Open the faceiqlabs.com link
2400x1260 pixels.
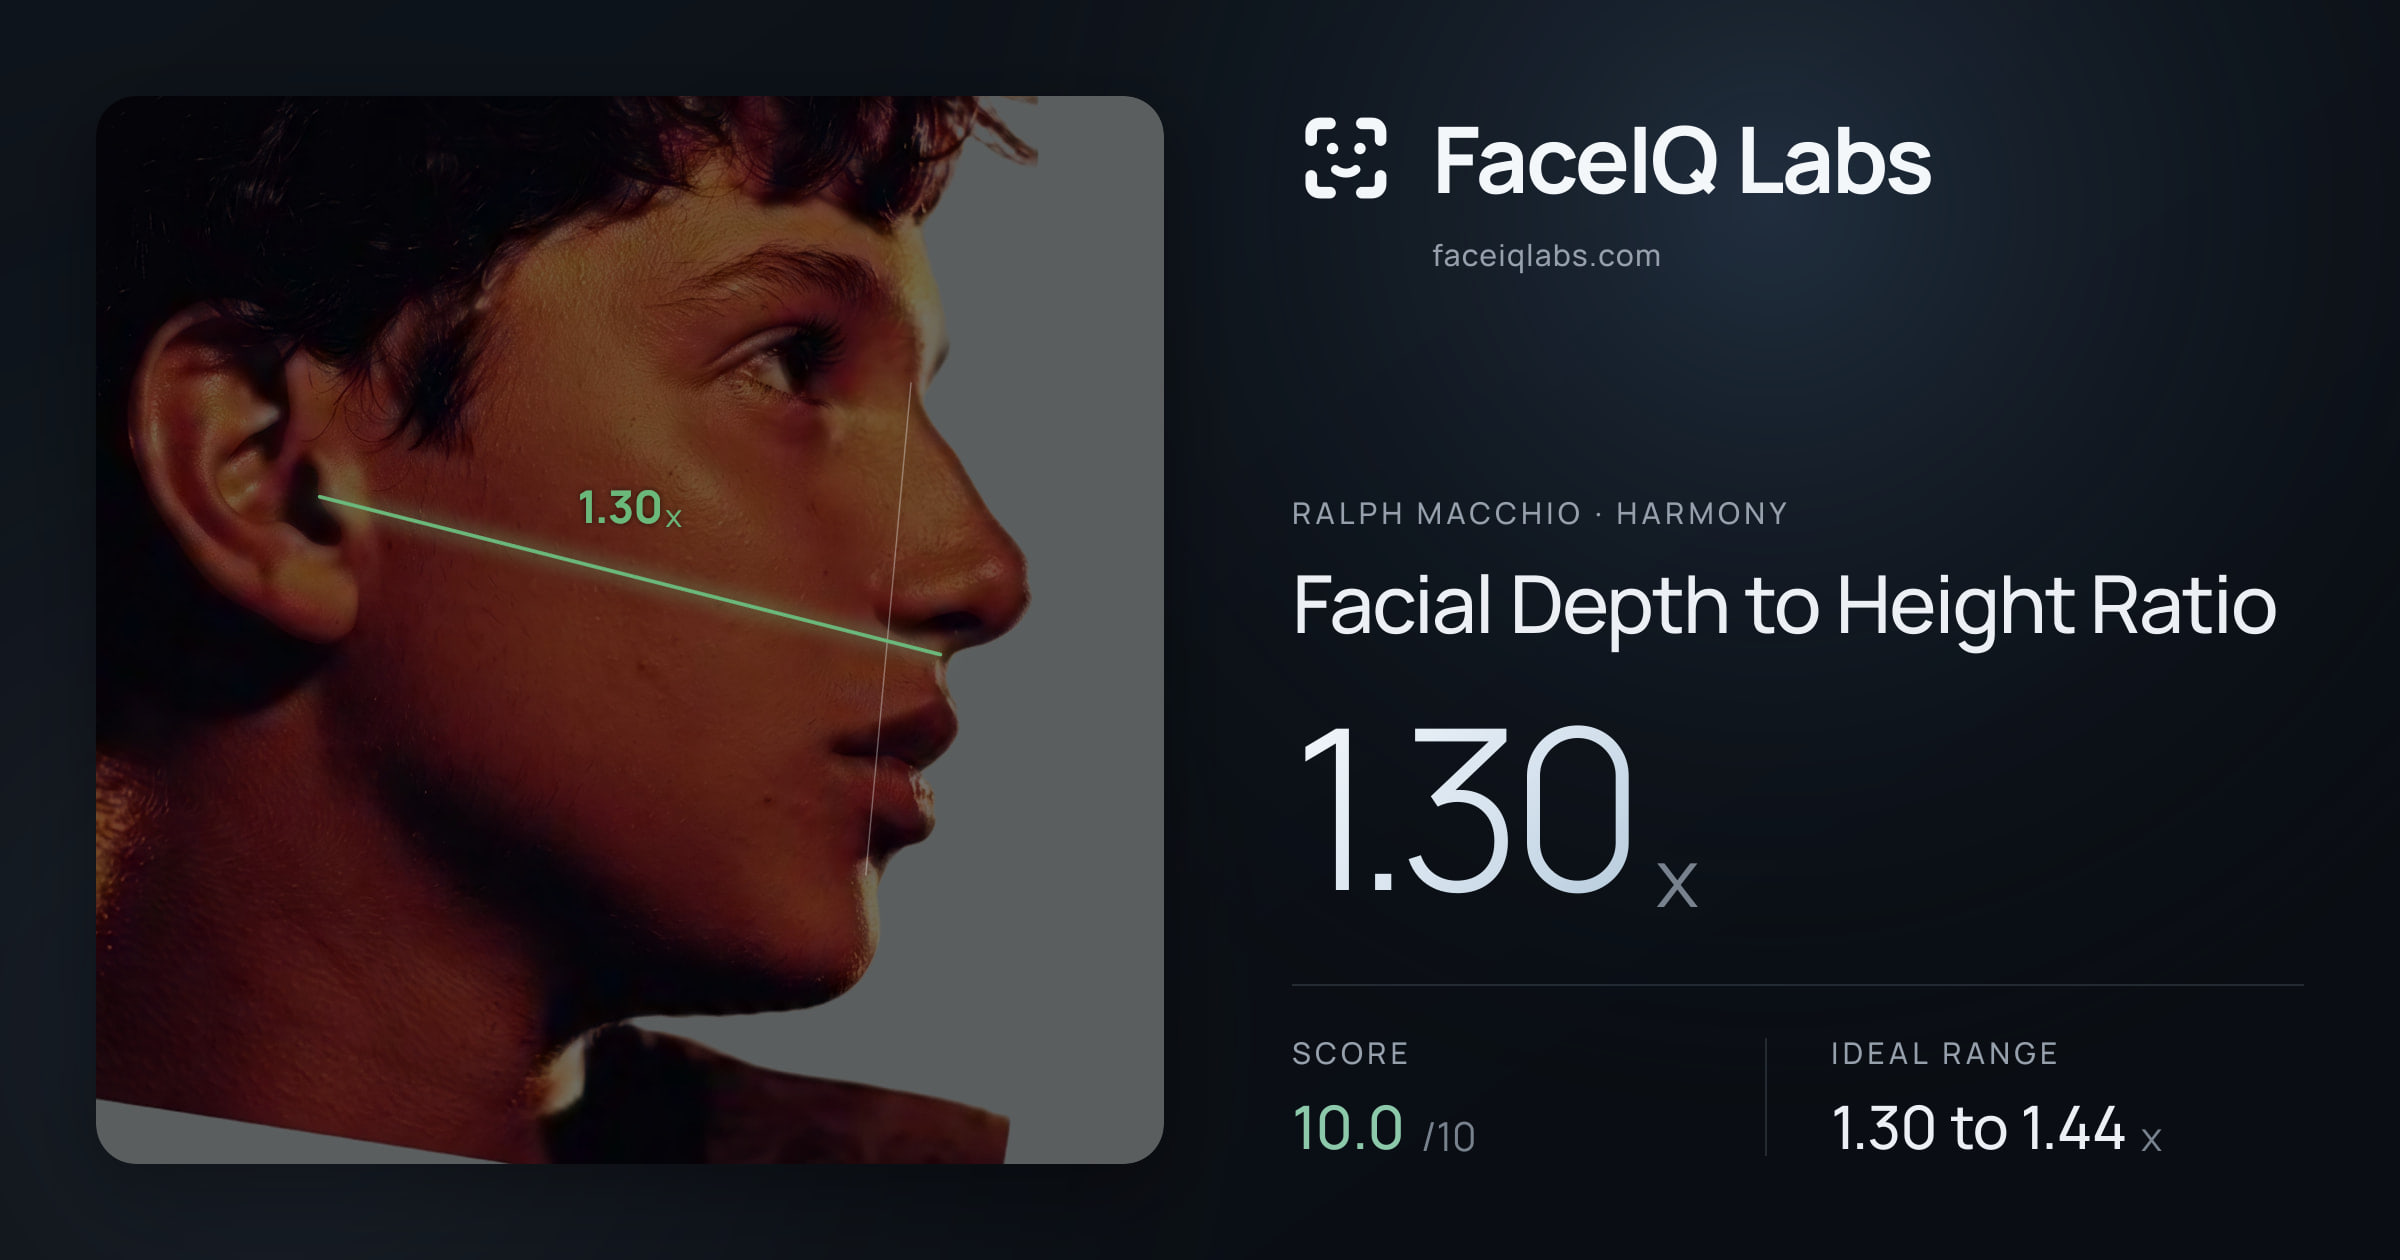[1546, 256]
